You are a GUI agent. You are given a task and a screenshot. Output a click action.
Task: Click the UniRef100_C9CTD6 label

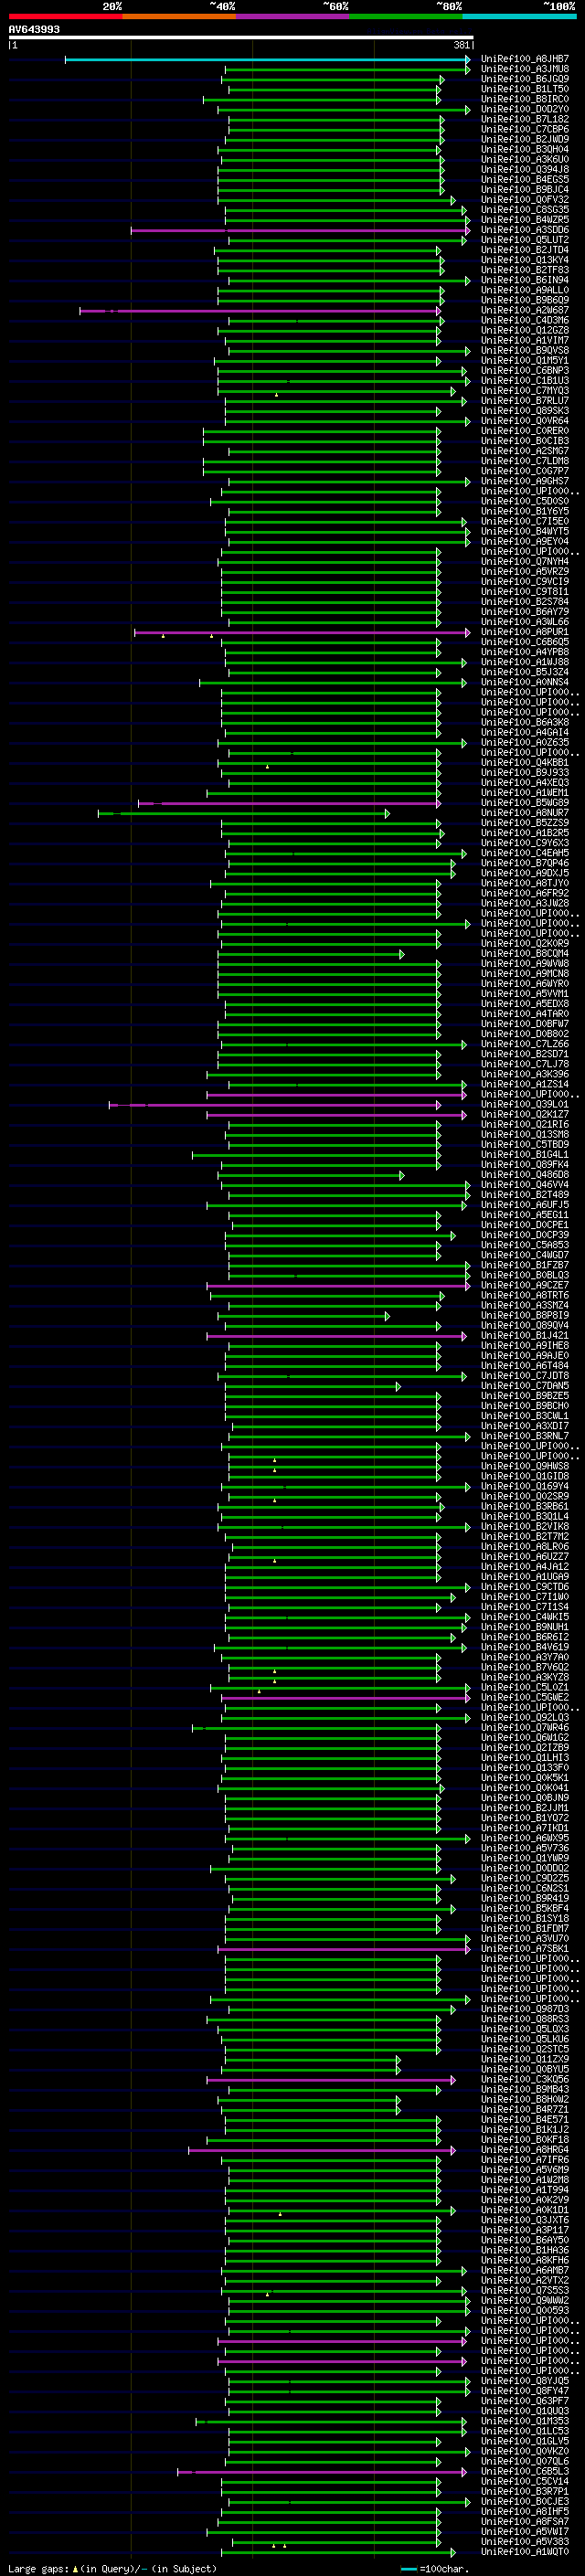point(525,1587)
